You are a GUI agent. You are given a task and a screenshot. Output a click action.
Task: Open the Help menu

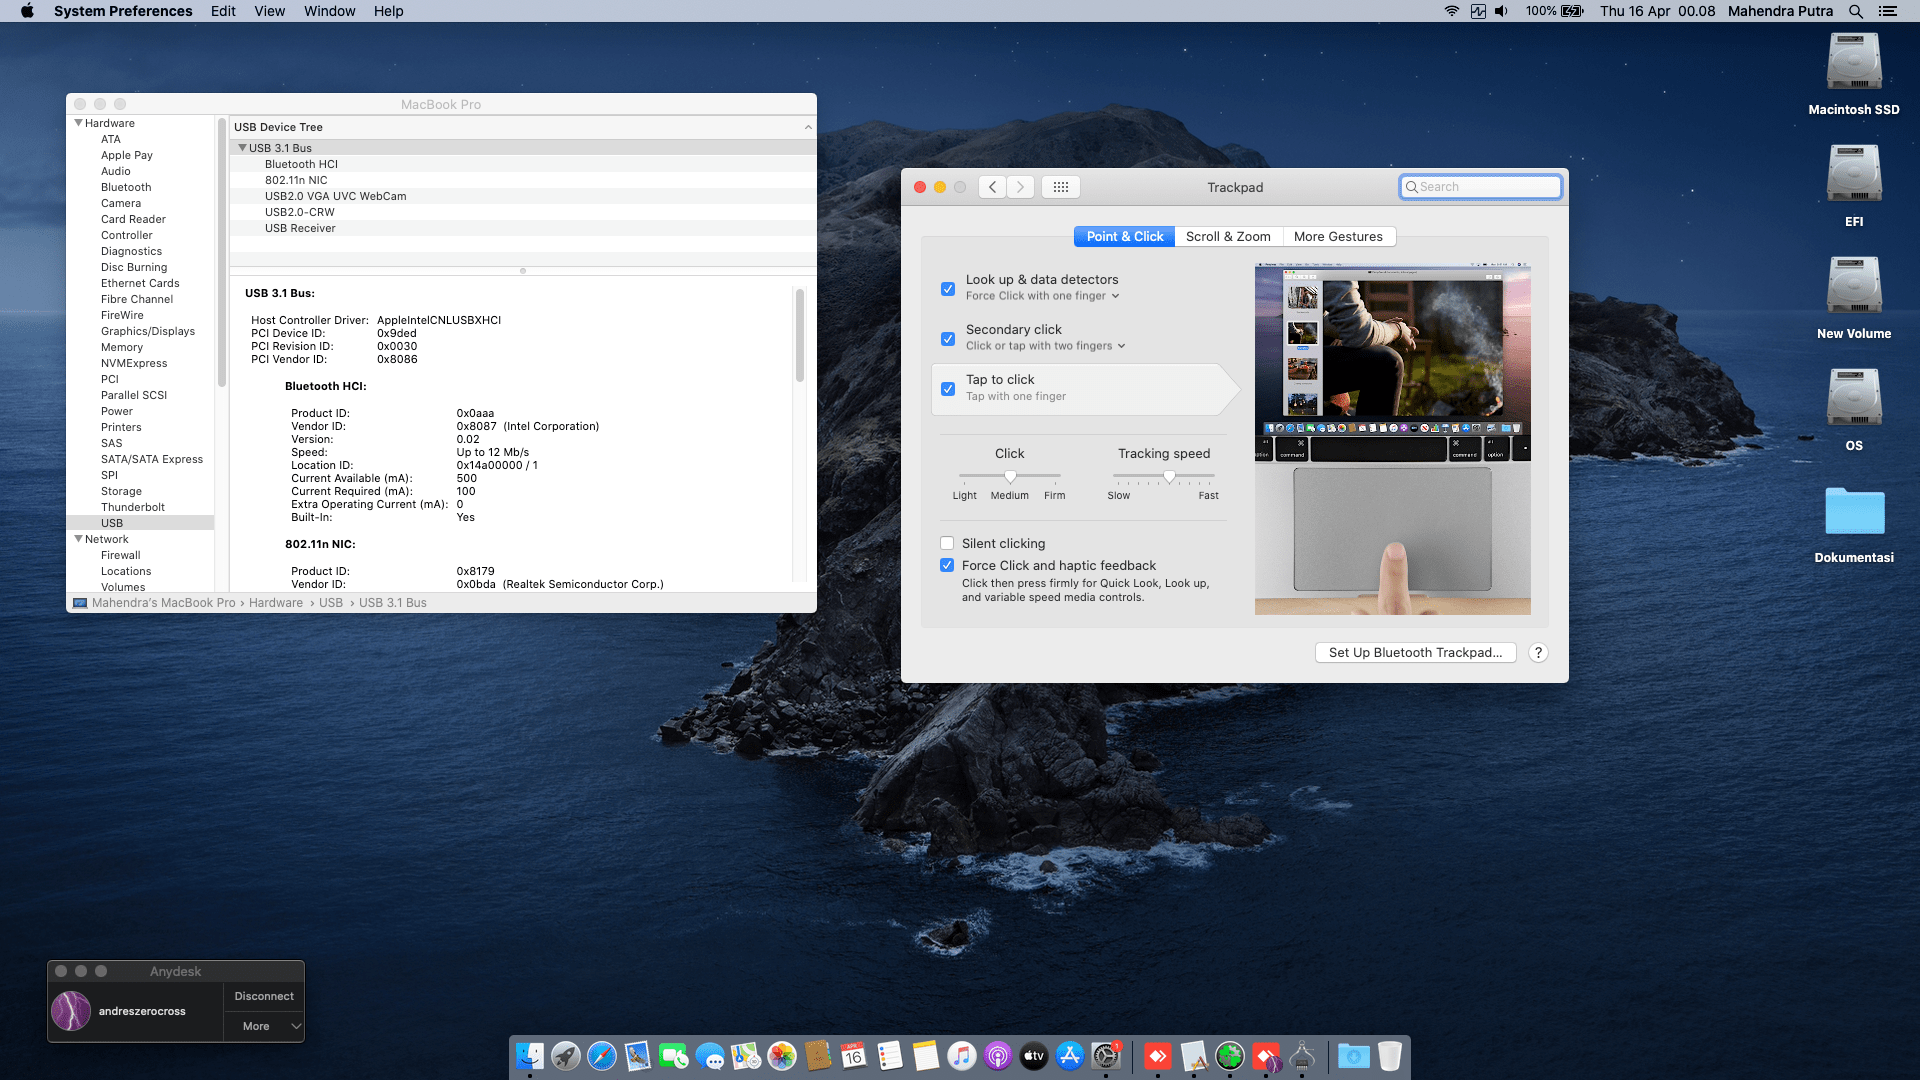[x=389, y=11]
